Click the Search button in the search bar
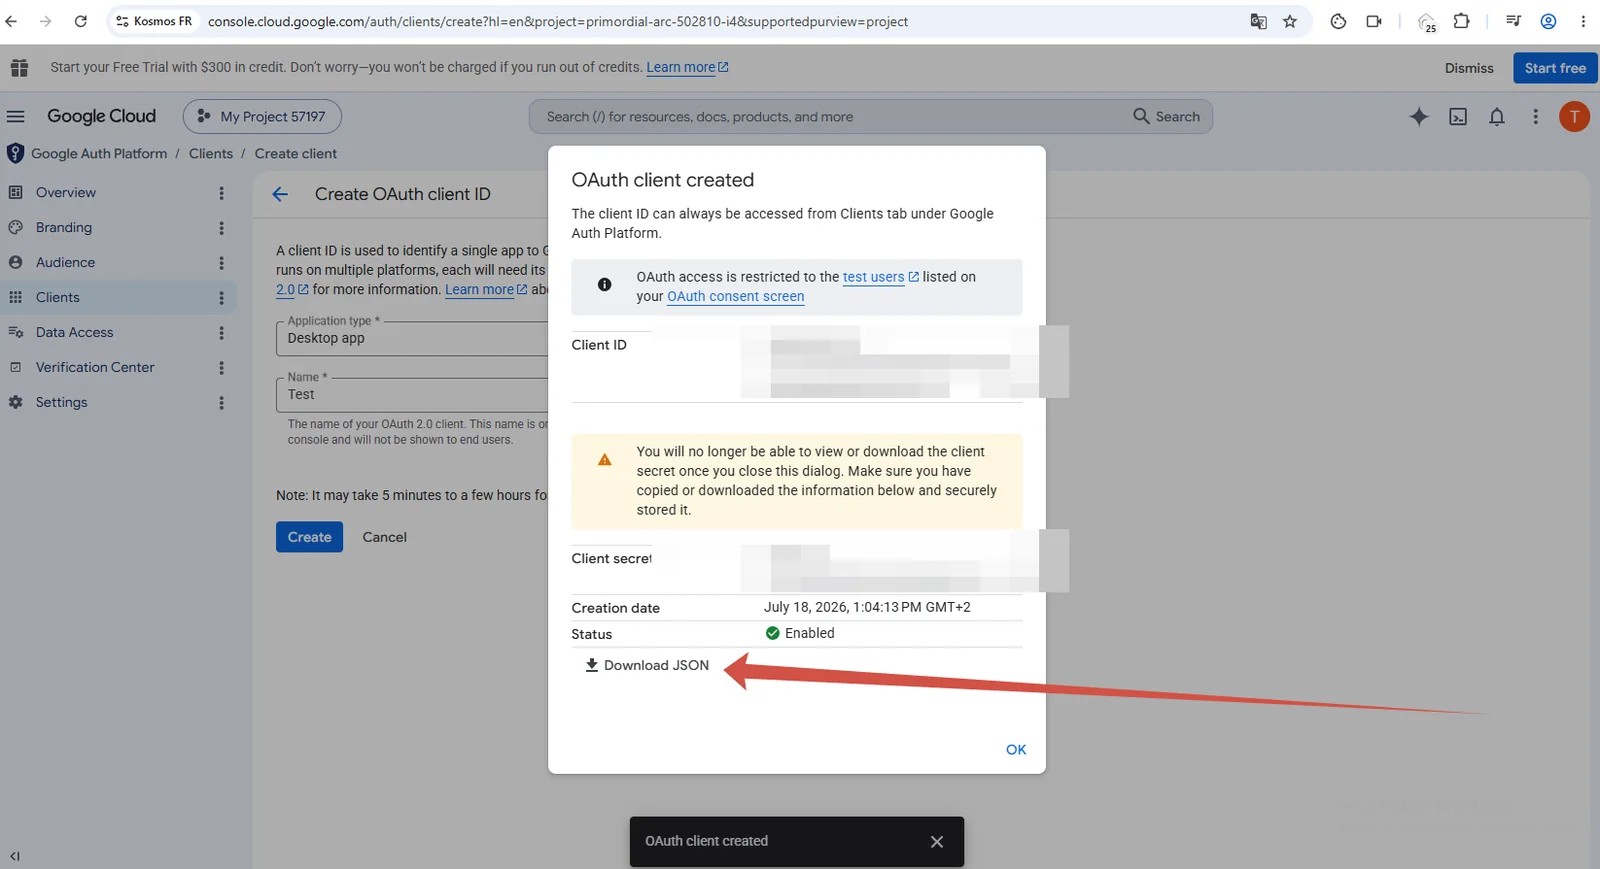The image size is (1600, 869). point(1167,116)
